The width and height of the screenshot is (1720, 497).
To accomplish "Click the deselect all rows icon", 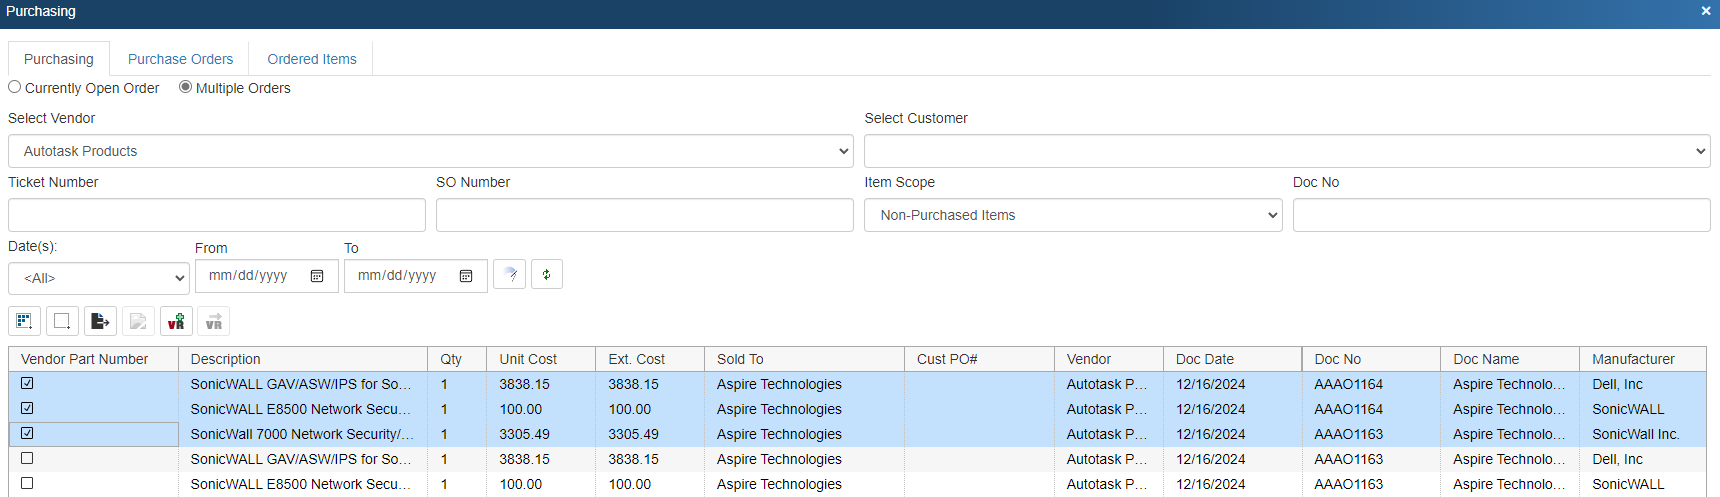I will point(62,321).
